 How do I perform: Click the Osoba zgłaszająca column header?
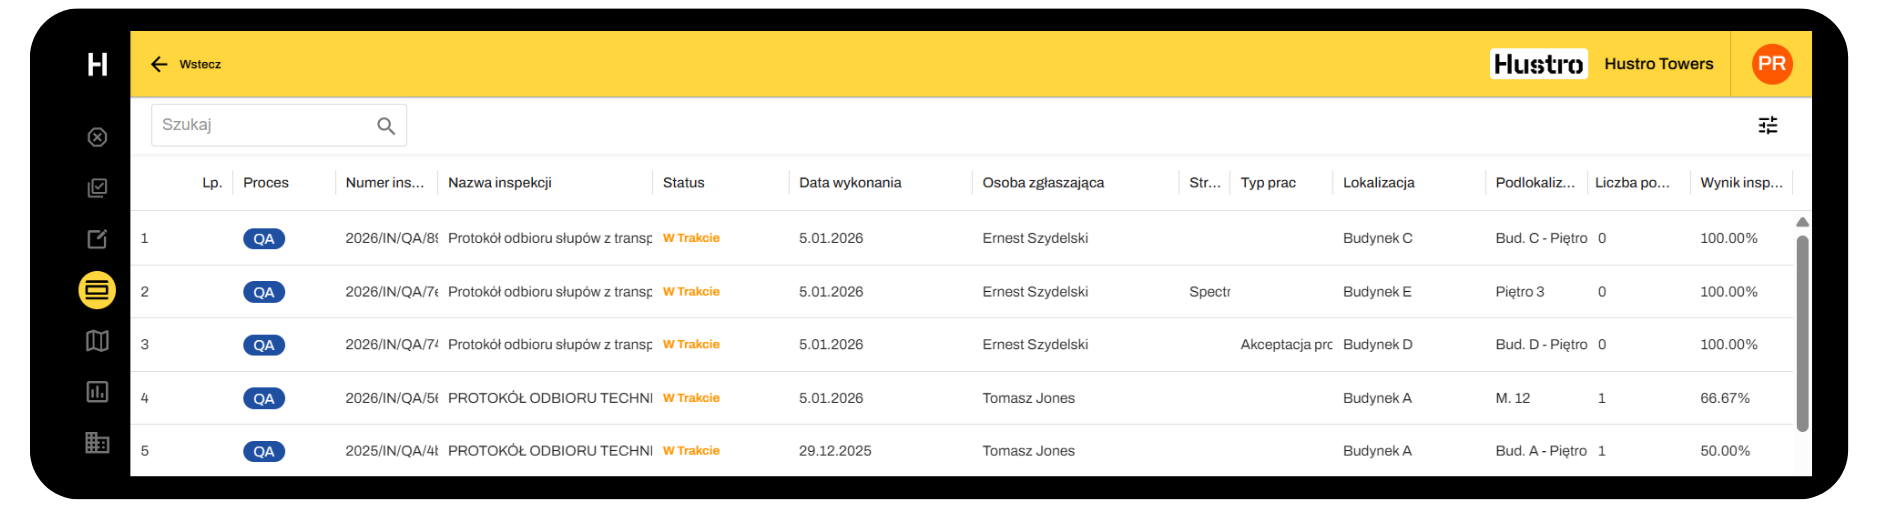[1043, 183]
